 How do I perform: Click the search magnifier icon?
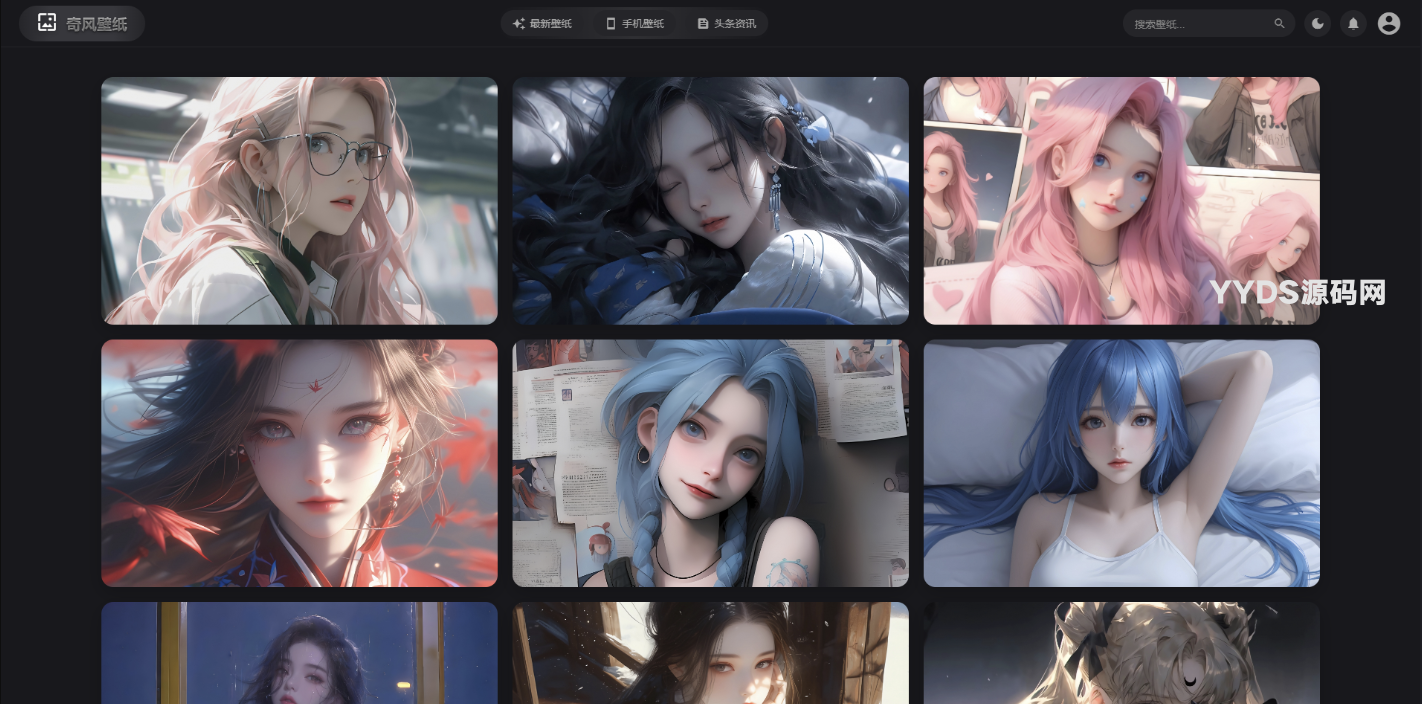point(1279,24)
